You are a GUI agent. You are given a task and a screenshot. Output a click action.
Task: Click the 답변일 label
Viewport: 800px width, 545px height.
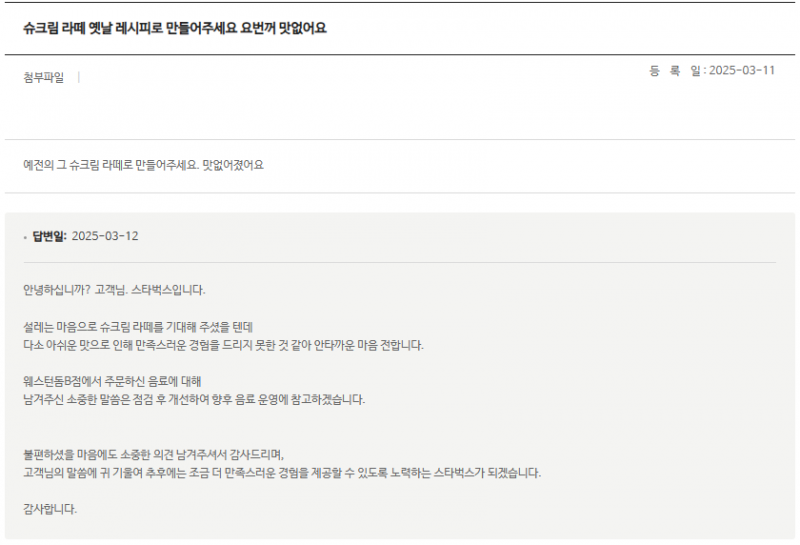49,236
